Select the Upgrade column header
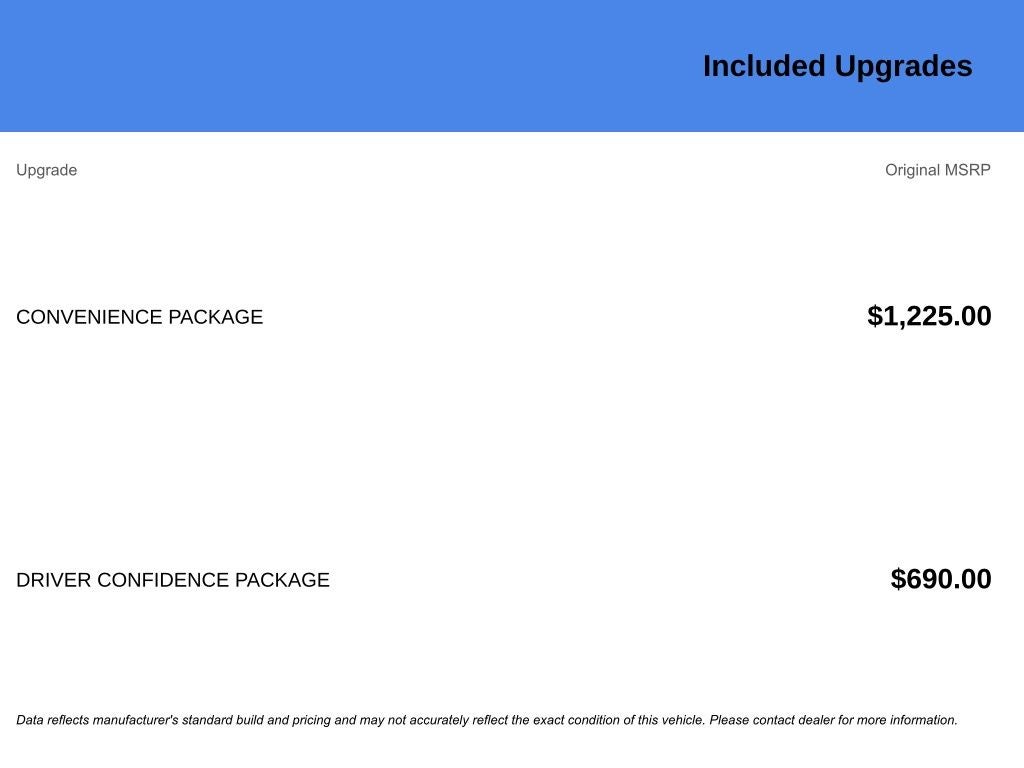1024x768 pixels. tap(46, 170)
